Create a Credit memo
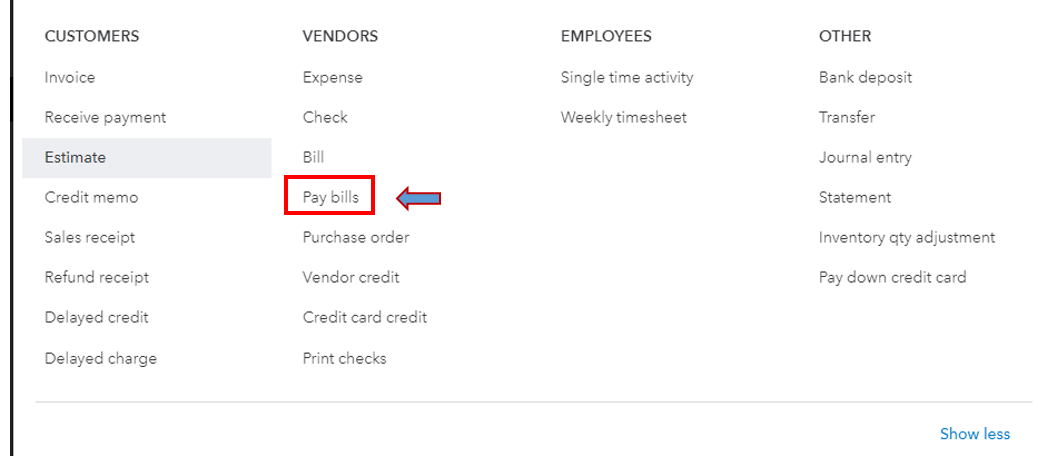 click(x=91, y=197)
